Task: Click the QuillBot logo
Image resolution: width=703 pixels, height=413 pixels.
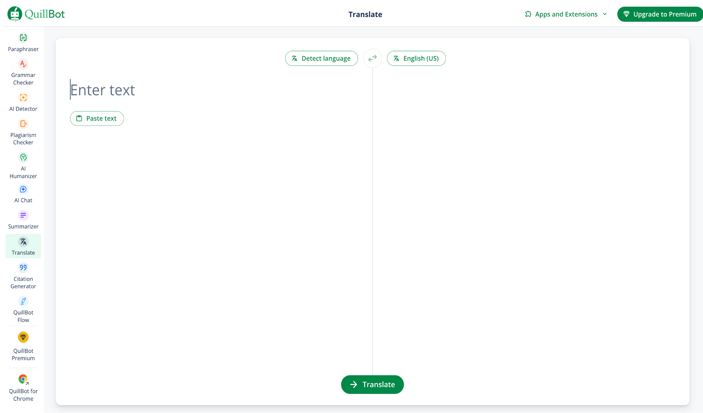Action: tap(36, 14)
